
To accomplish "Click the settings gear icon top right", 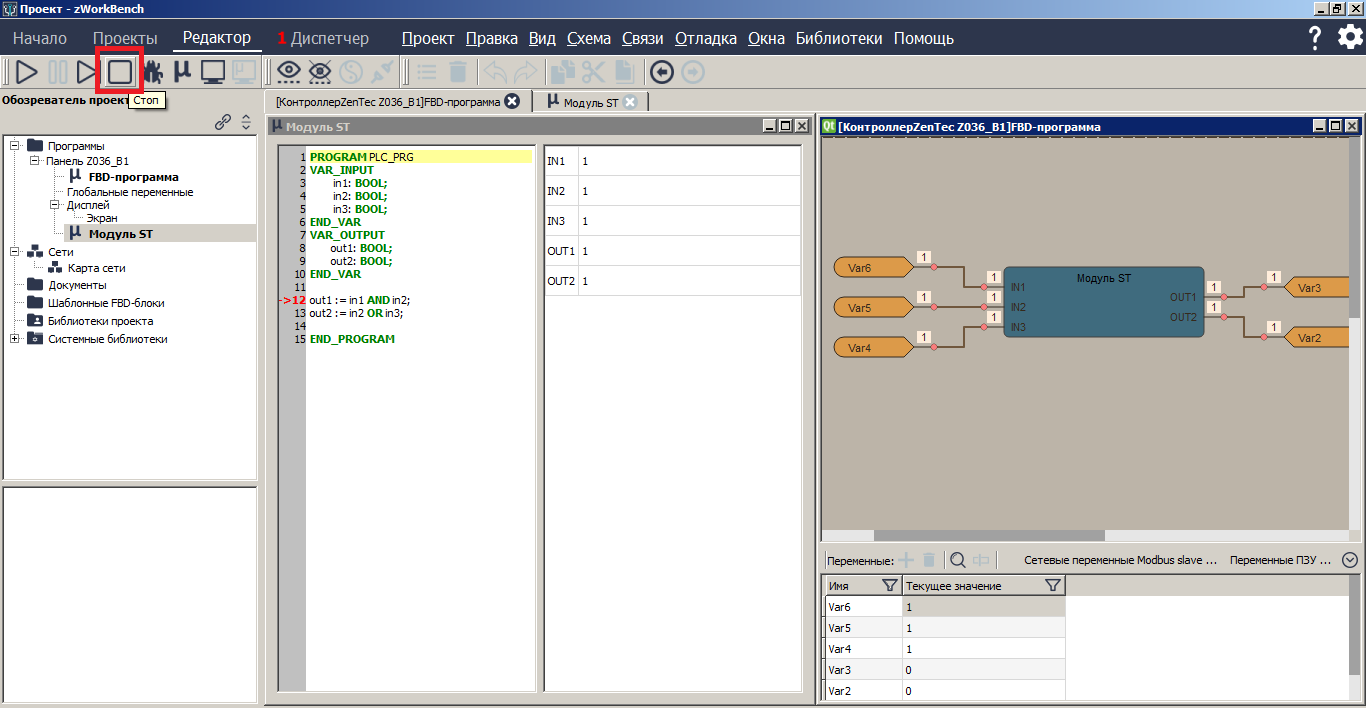I will 1350,38.
